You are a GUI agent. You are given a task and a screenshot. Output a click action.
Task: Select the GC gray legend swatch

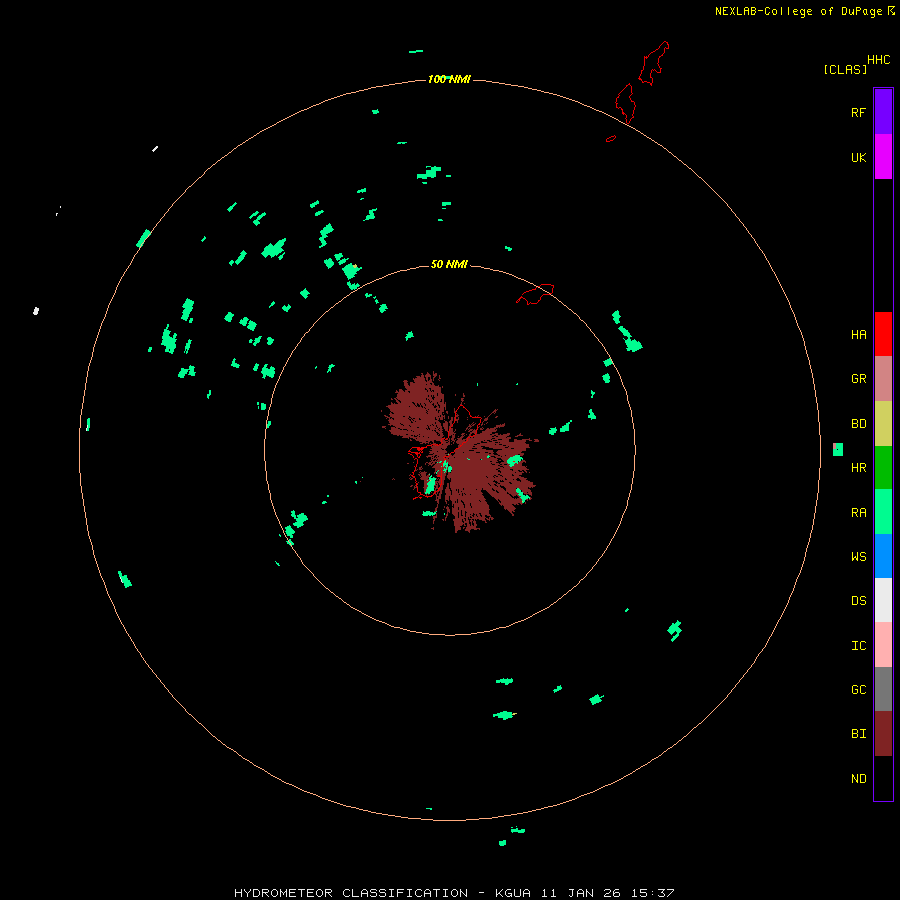pos(883,689)
